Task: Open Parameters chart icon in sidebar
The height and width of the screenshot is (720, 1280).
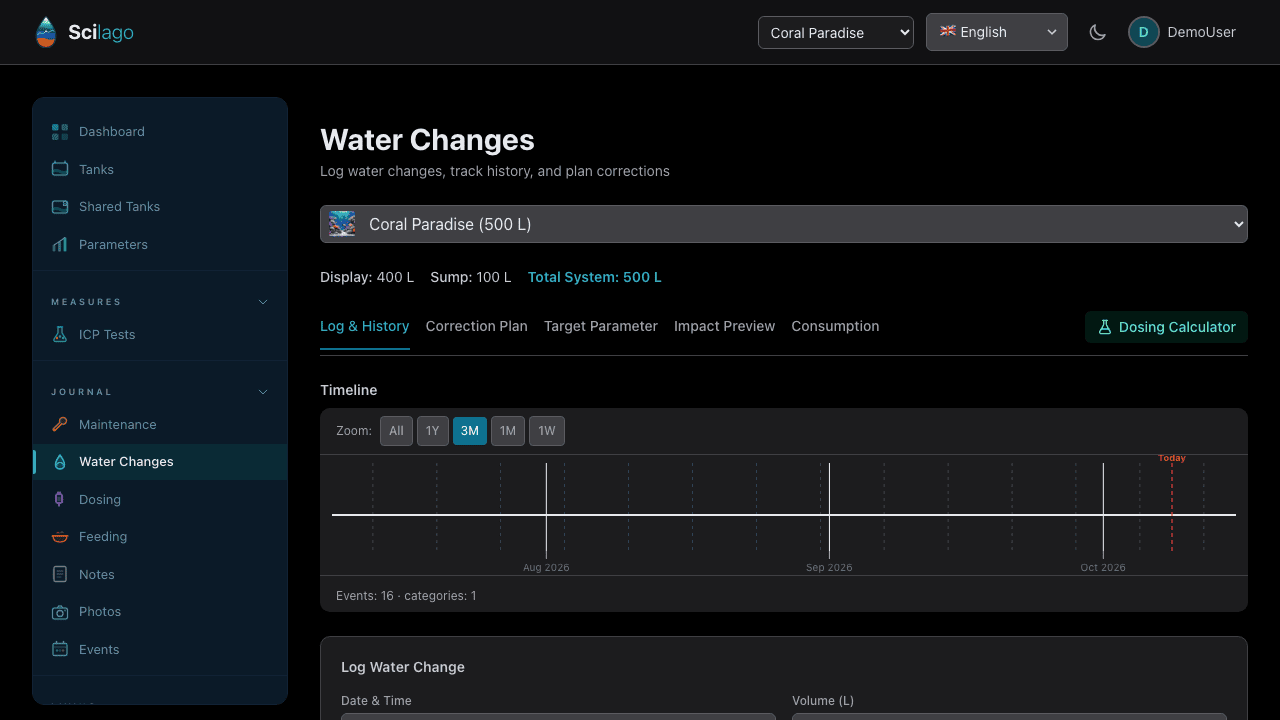Action: (60, 244)
